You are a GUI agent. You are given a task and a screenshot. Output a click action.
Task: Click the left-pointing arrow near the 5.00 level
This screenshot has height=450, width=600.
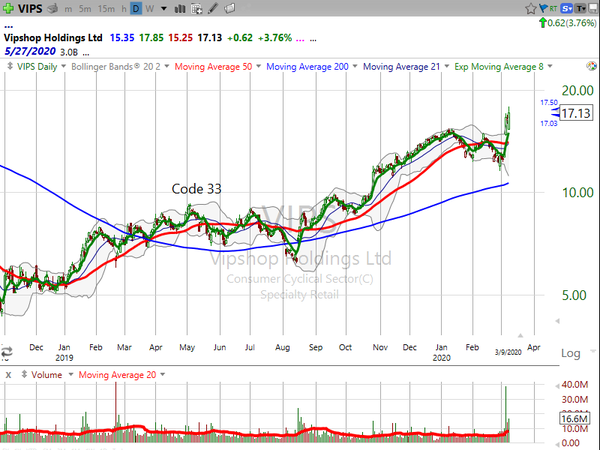click(558, 321)
